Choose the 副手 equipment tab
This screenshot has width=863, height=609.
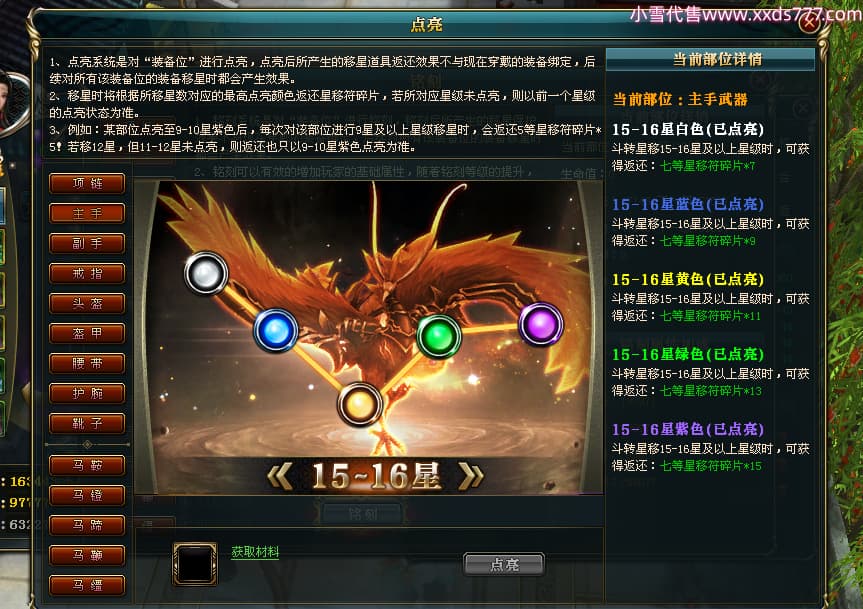[87, 243]
